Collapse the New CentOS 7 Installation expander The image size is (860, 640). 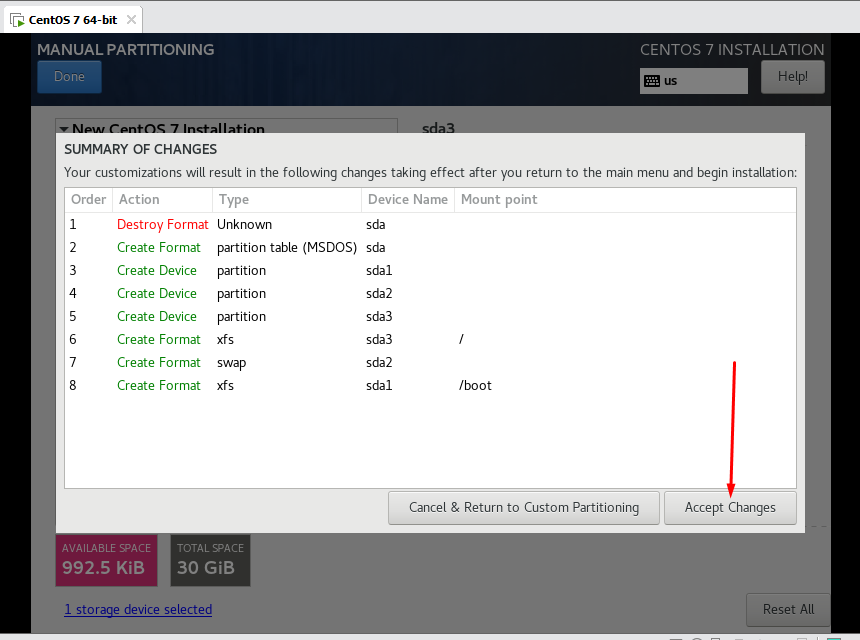(x=64, y=129)
